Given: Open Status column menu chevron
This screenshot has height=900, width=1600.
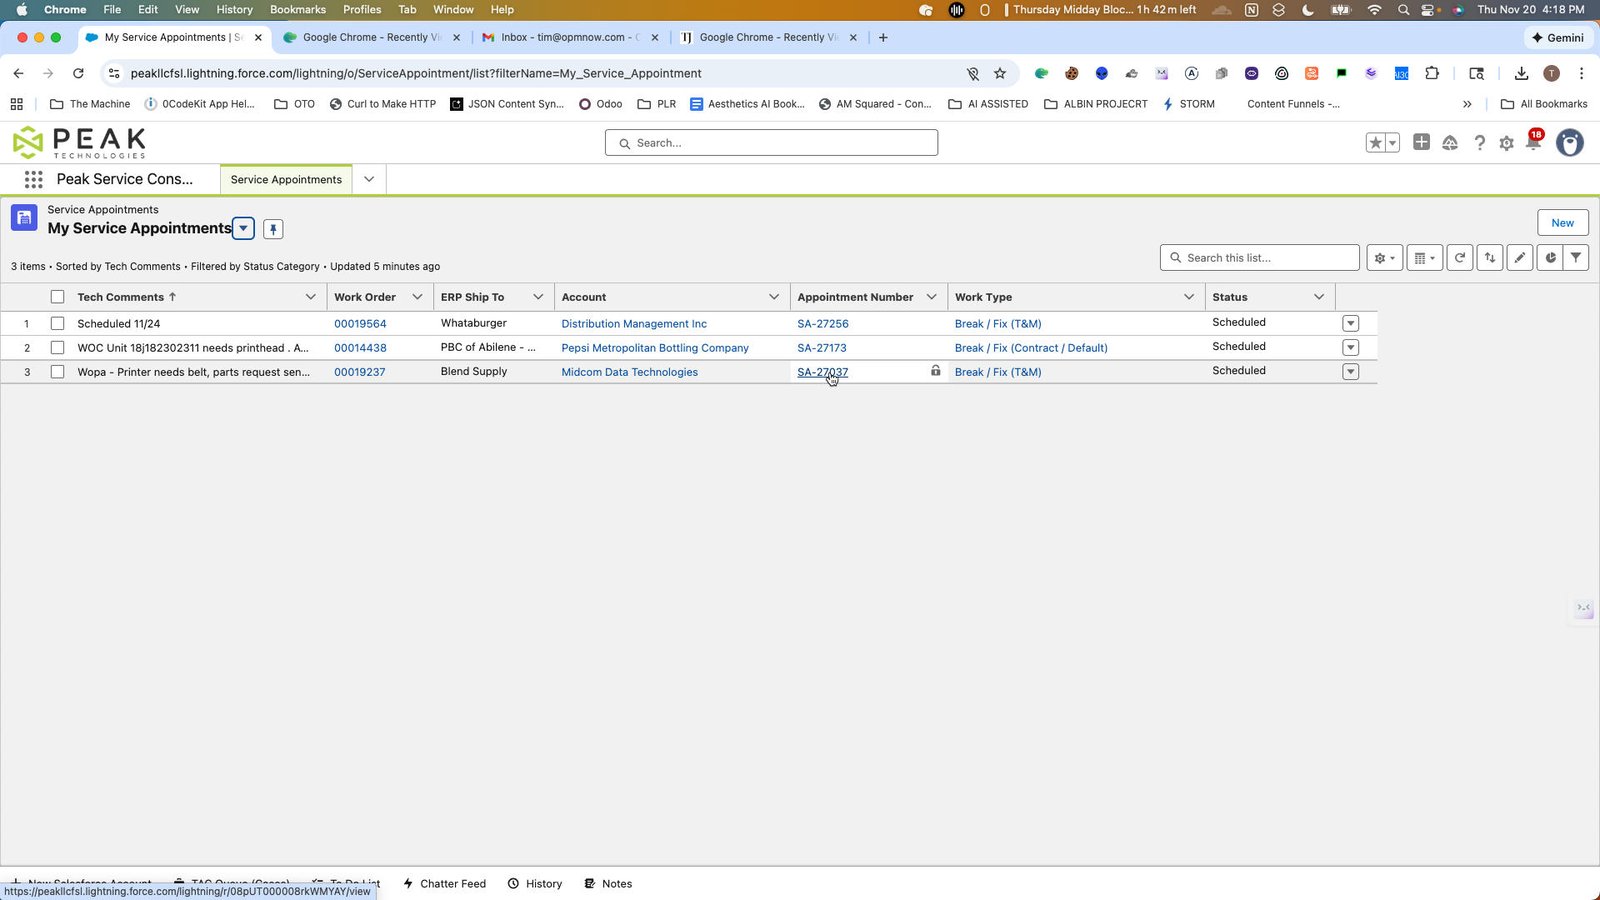Looking at the screenshot, I should 1319,297.
